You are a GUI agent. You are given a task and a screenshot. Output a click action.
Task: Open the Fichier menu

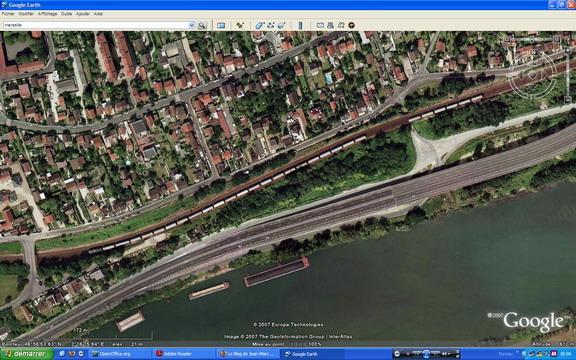(8, 14)
